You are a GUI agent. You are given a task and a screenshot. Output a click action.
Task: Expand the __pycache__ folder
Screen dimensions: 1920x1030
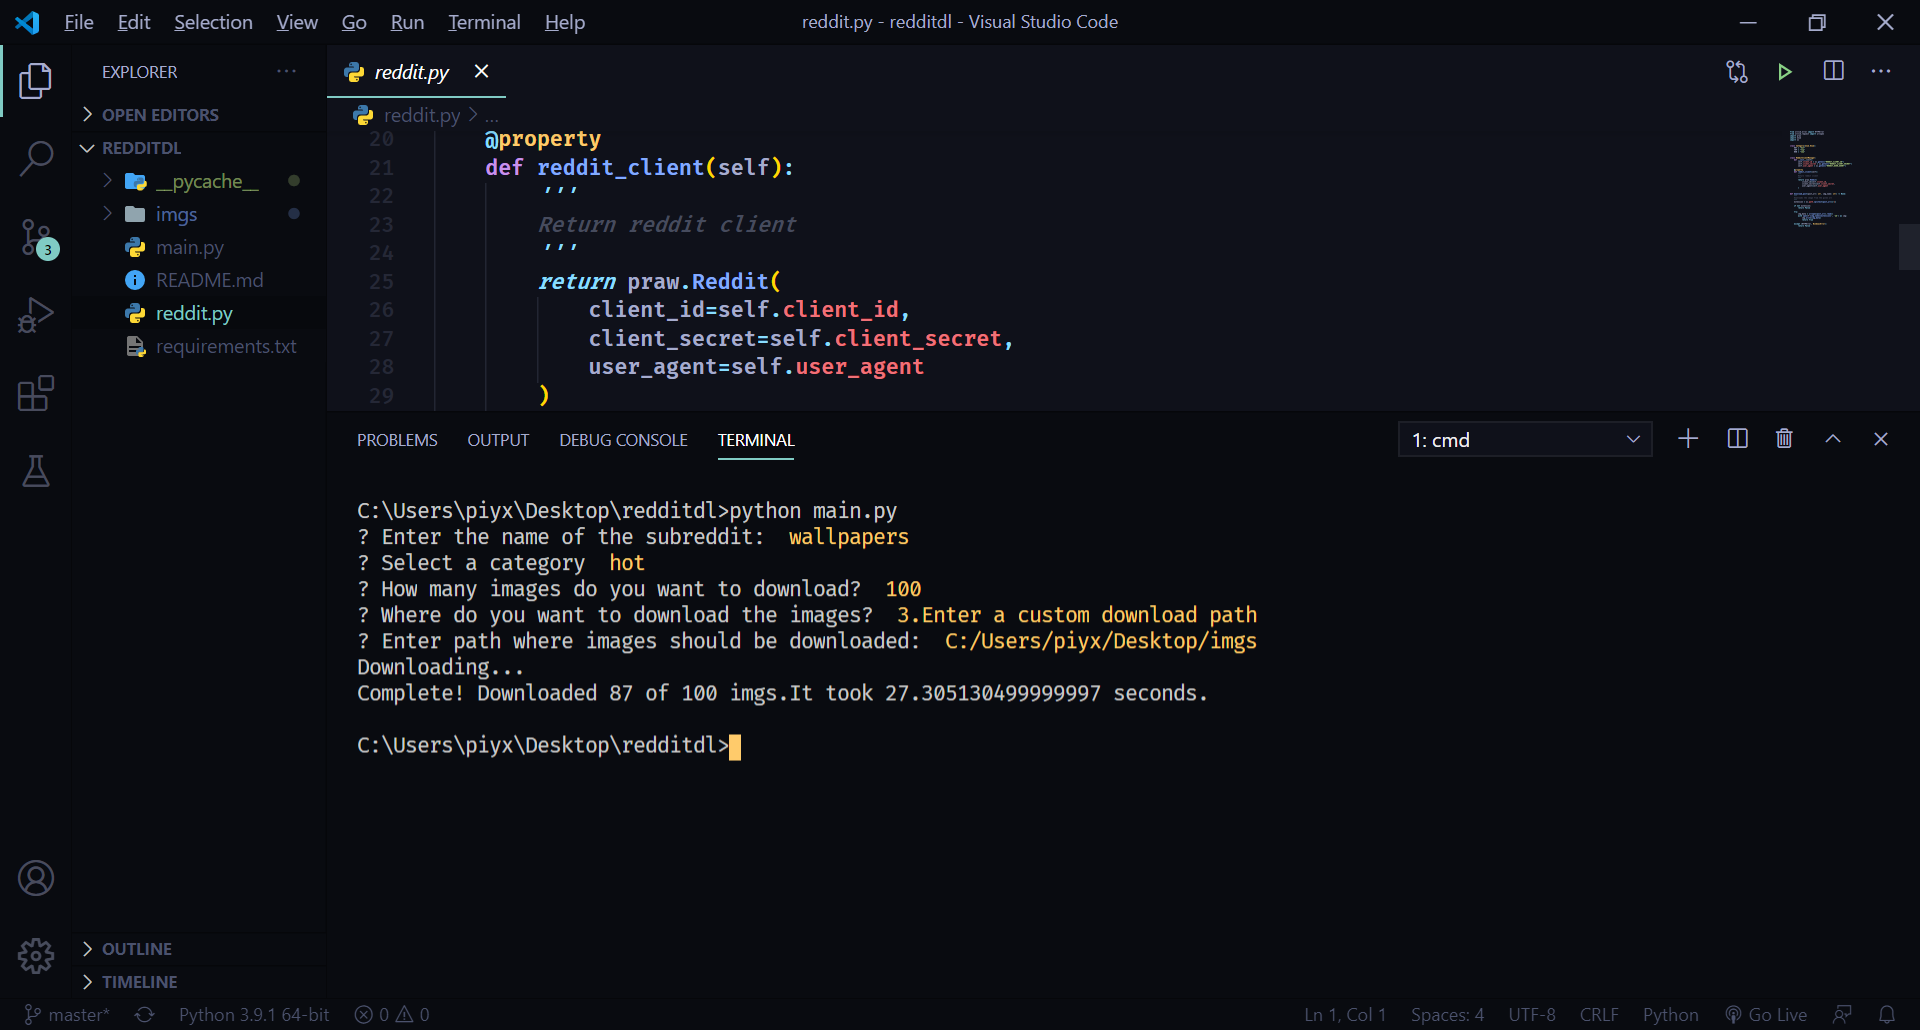[x=200, y=181]
